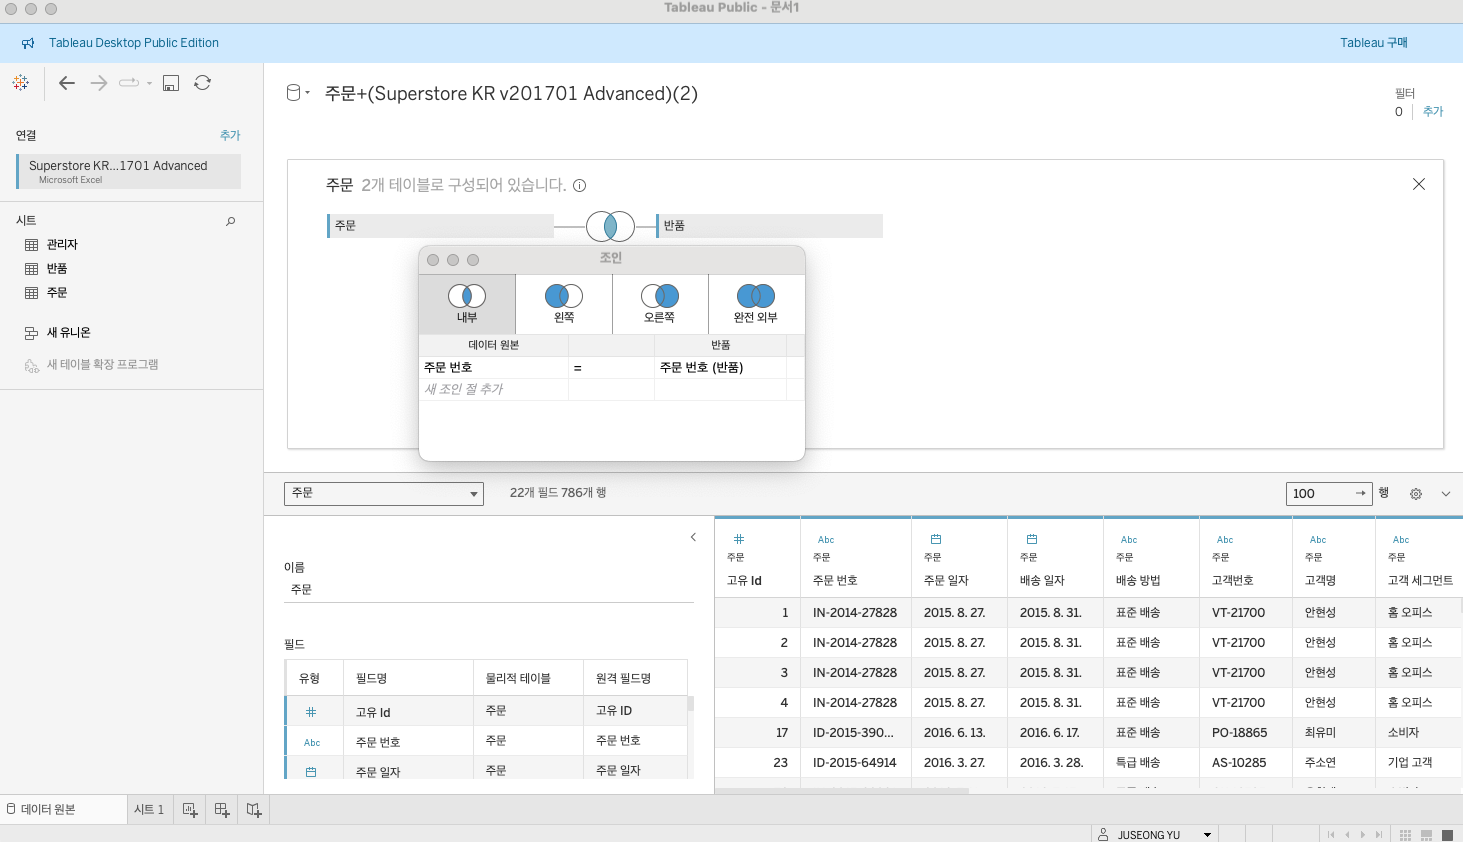Viewport: 1463px width, 842px height.
Task: Open the 주문 table dropdown
Action: coord(384,494)
